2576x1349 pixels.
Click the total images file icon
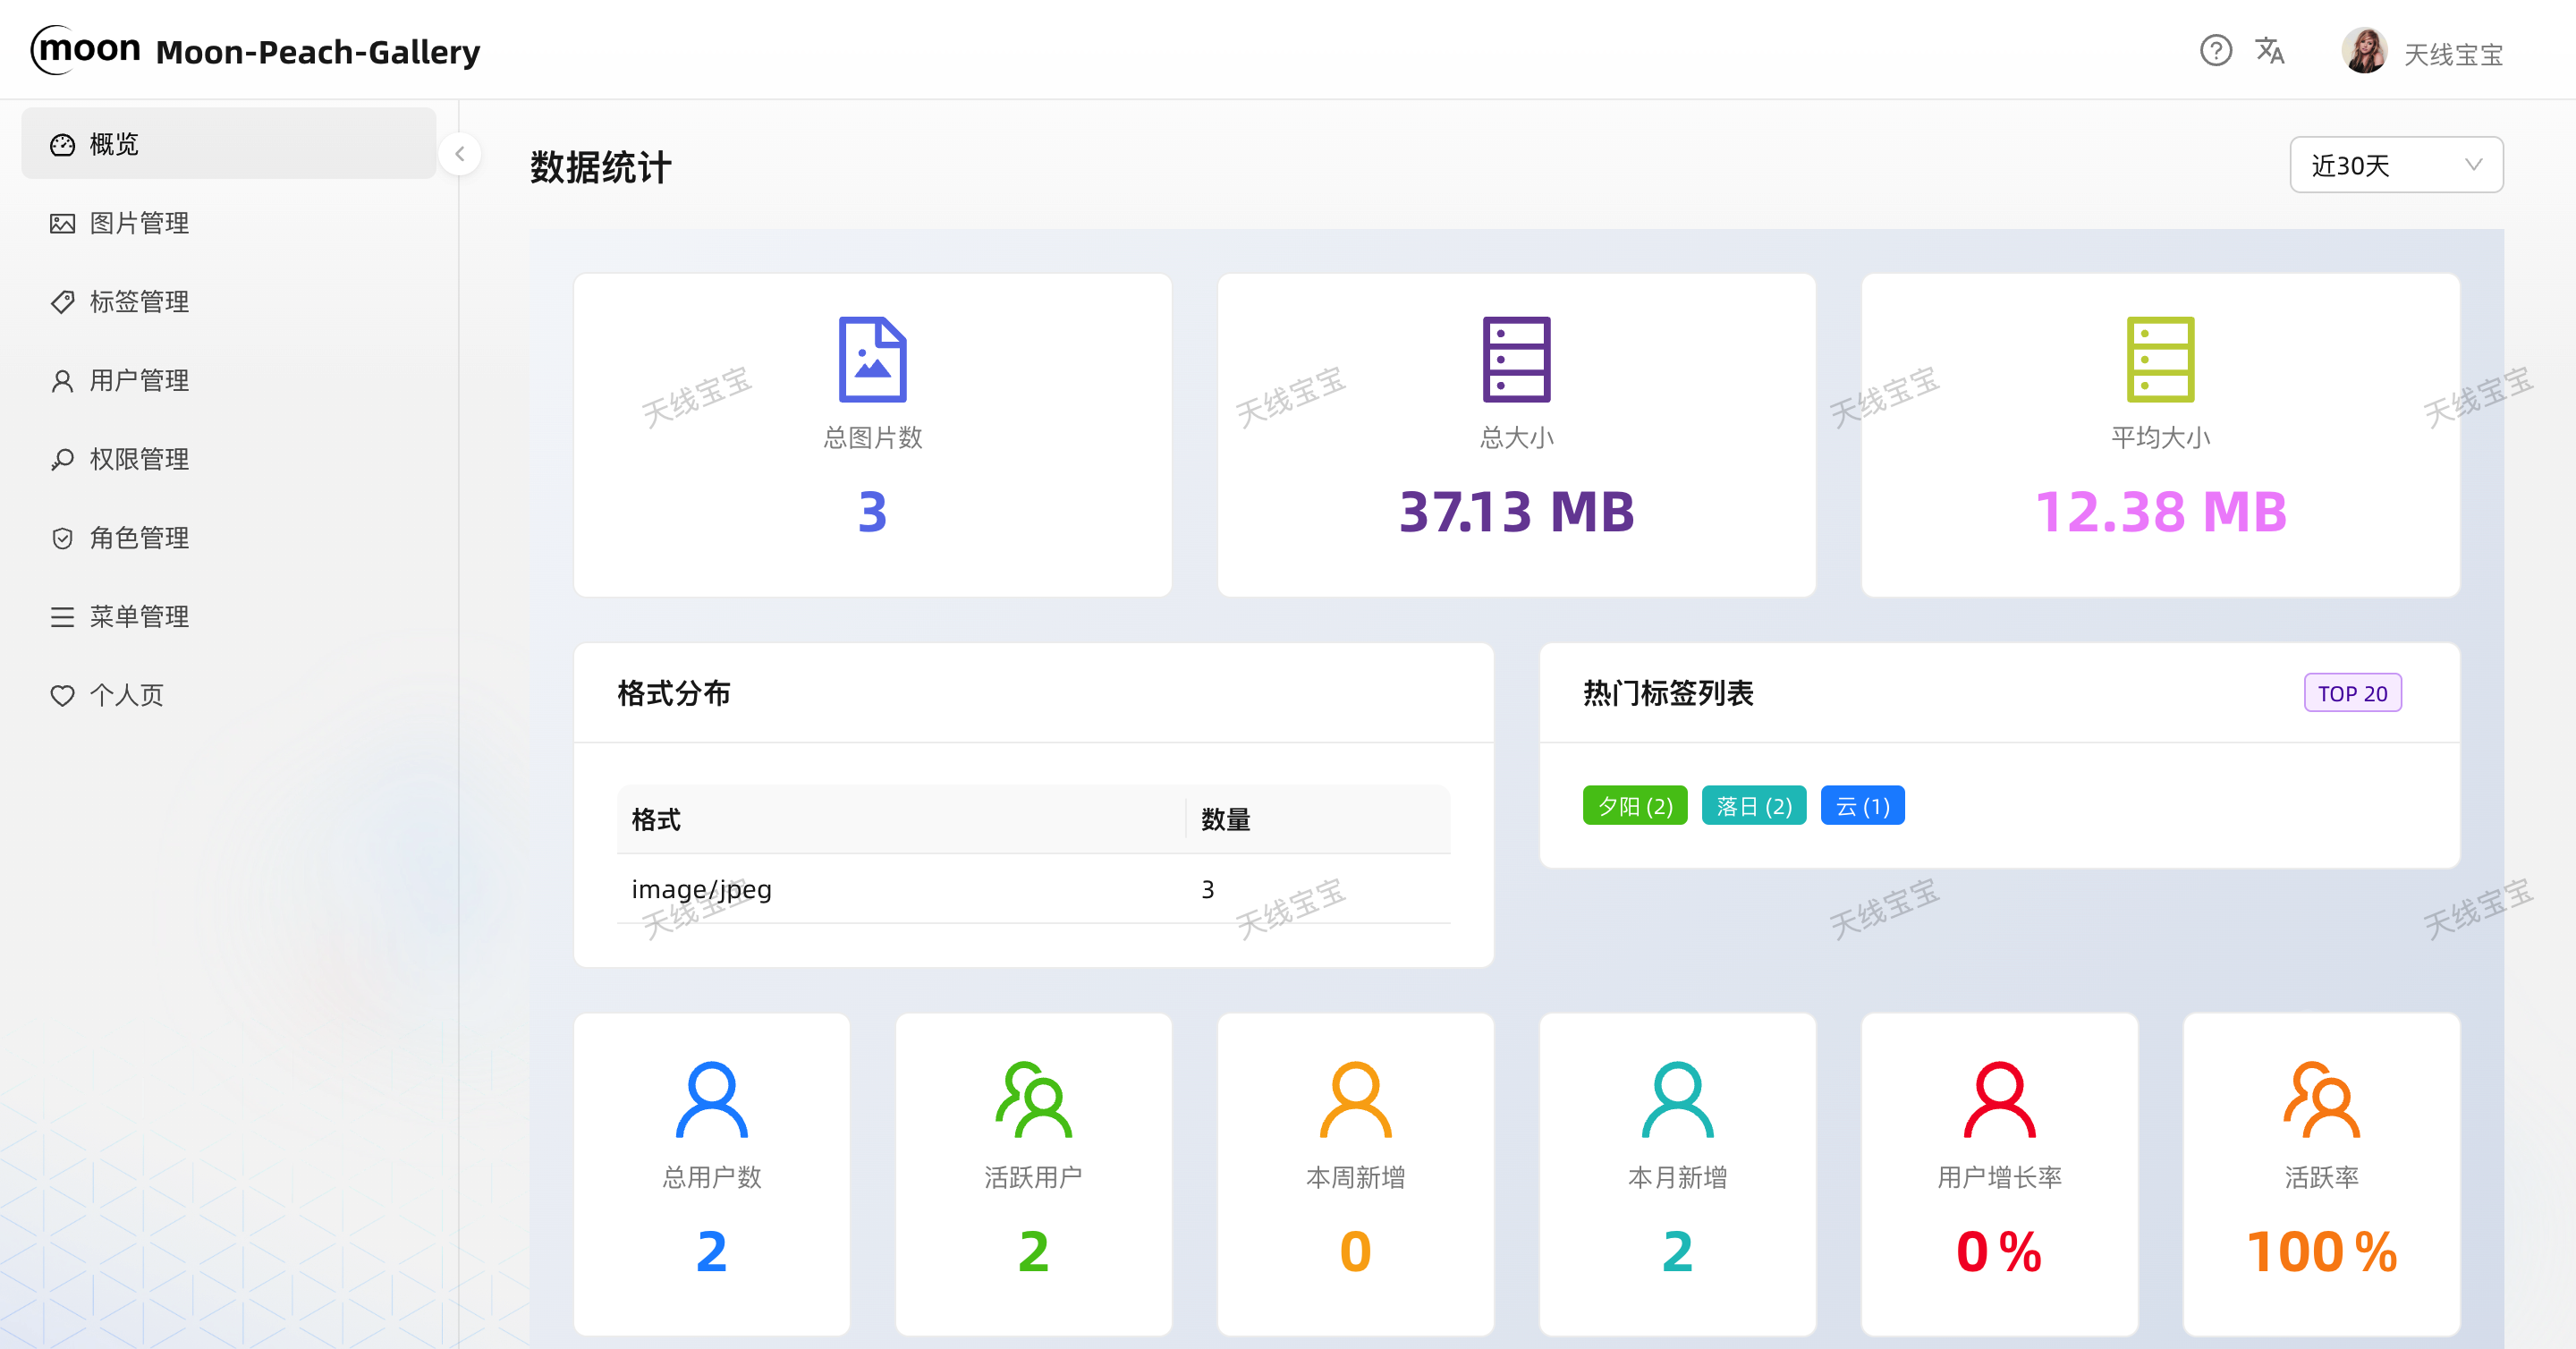point(872,359)
